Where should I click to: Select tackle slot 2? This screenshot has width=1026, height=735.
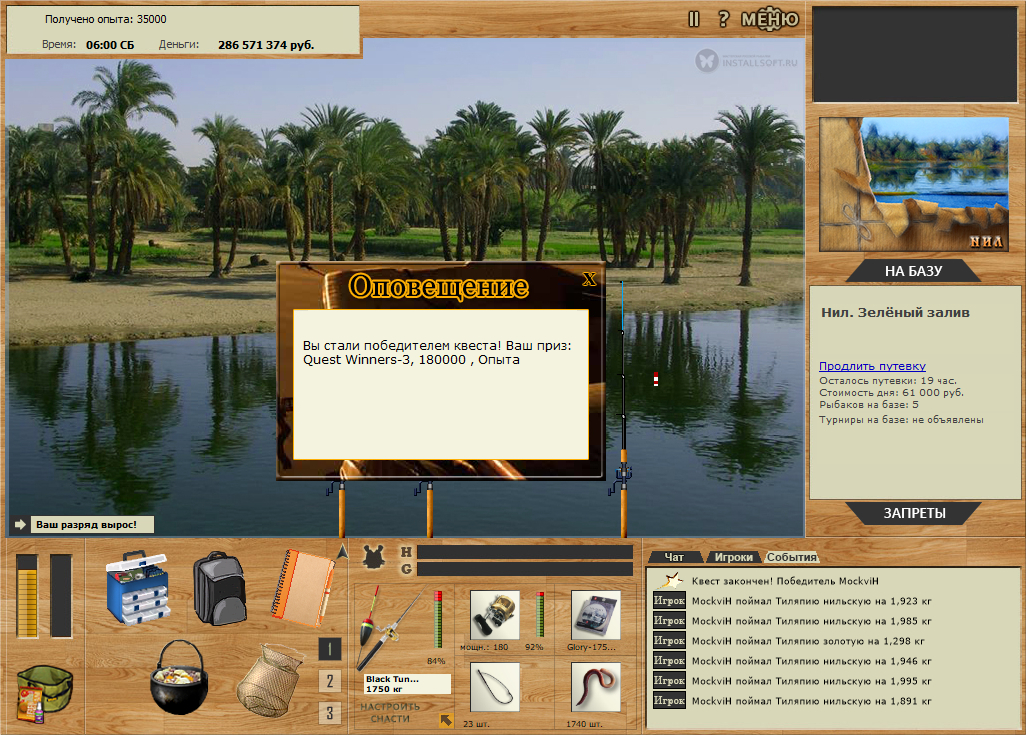[x=330, y=681]
